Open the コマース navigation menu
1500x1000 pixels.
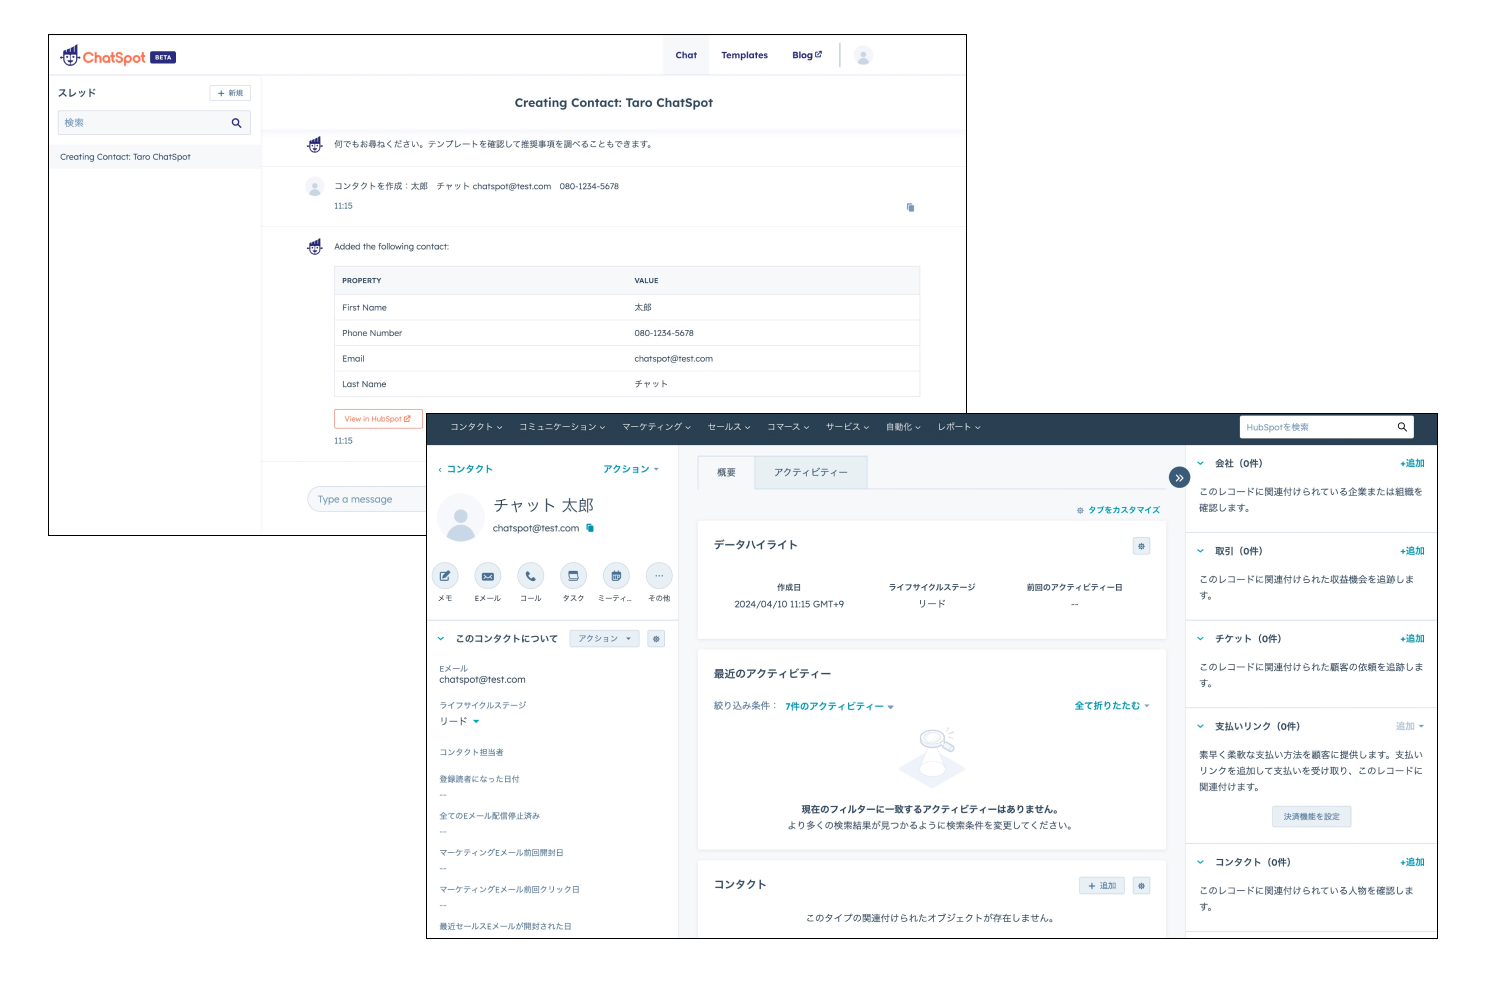point(788,427)
